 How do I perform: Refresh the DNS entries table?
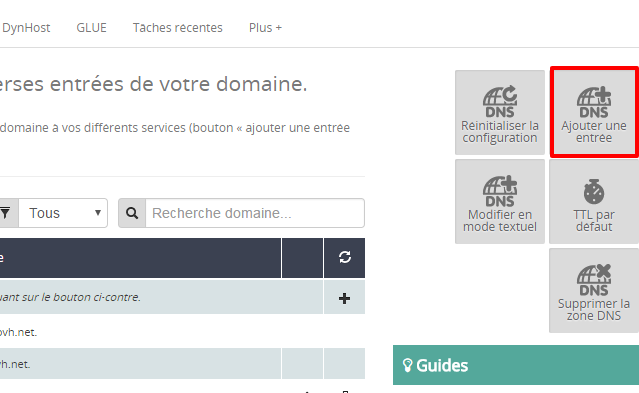click(x=345, y=257)
